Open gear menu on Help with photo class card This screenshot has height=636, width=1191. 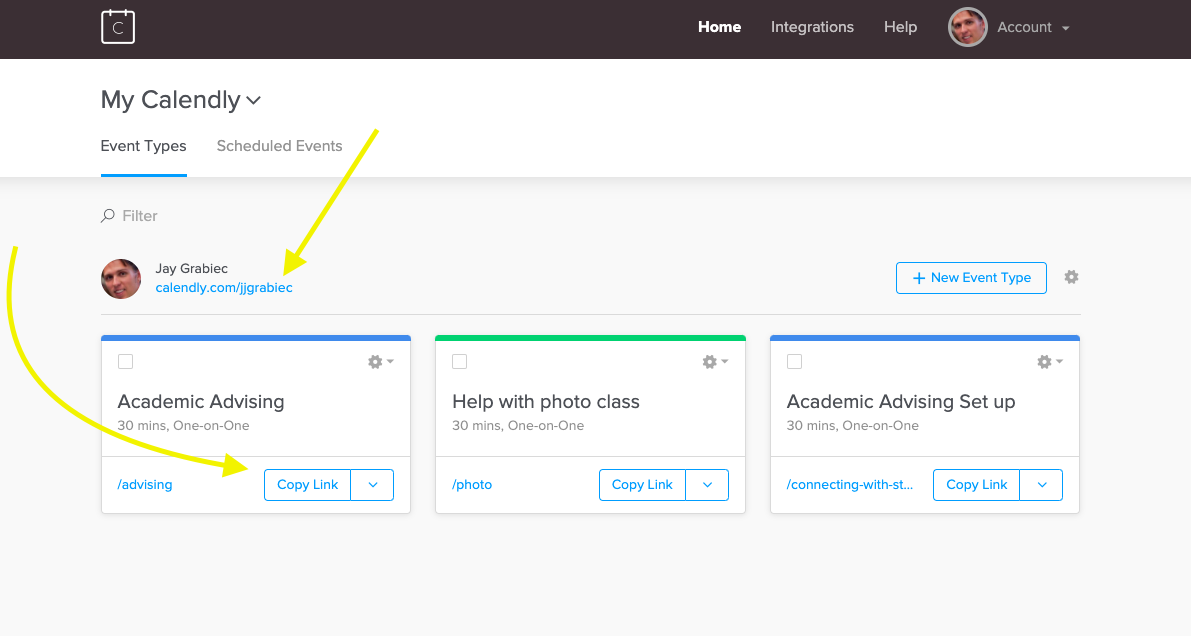[715, 362]
